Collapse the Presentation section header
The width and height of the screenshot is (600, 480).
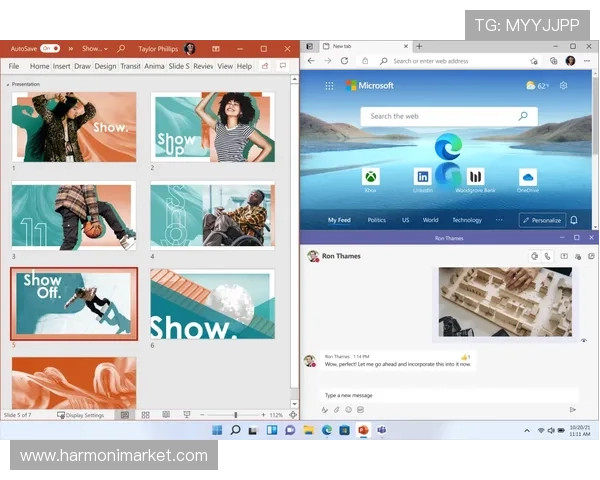point(9,85)
